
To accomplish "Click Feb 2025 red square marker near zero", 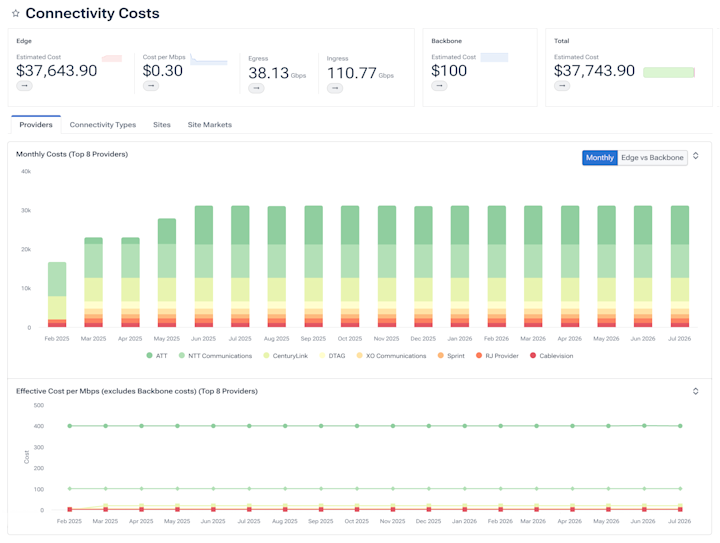I will click(70, 509).
